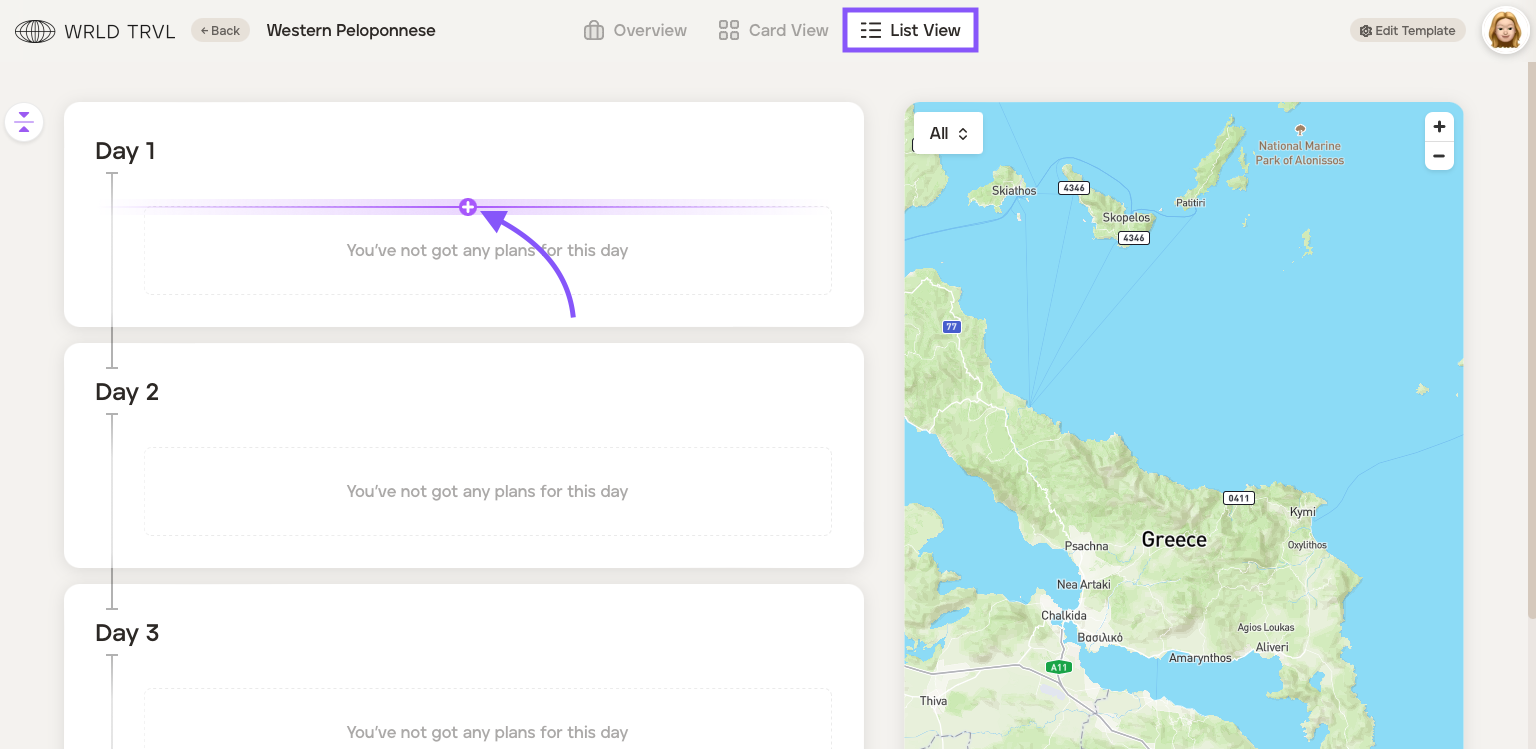Switch to the Card View tab
This screenshot has width=1536, height=749.
tap(773, 31)
